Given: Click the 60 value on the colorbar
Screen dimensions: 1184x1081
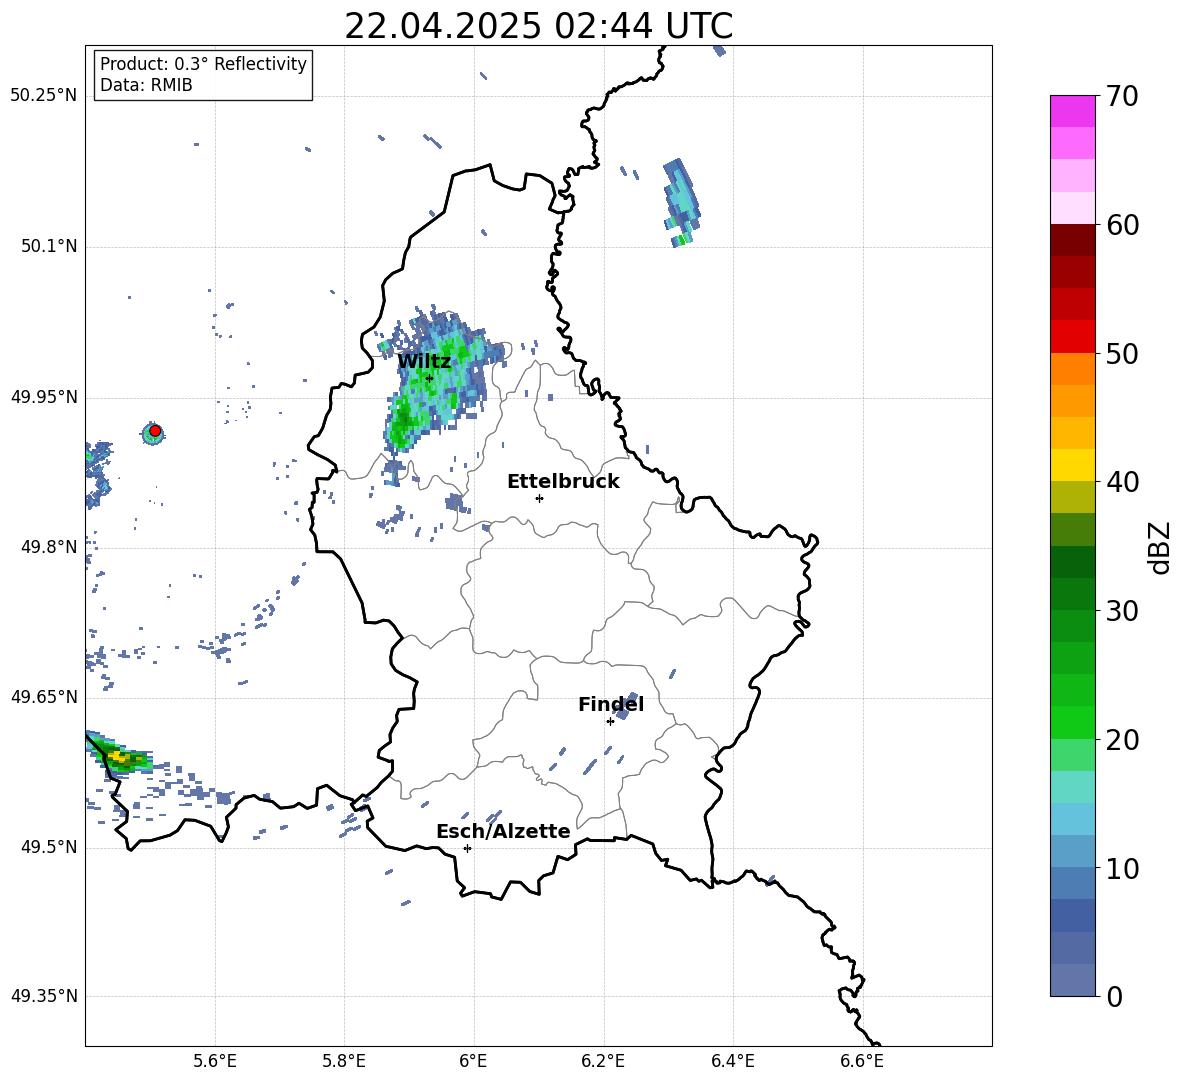Looking at the screenshot, I should [1122, 225].
